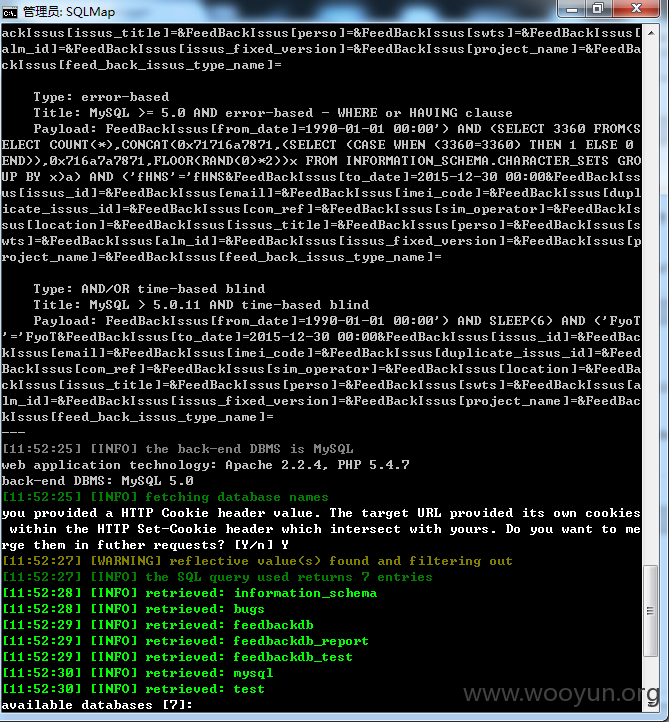This screenshot has width=669, height=722.
Task: Click the 'MySQL >= 5.0 AND error-based' title line
Action: [273, 113]
